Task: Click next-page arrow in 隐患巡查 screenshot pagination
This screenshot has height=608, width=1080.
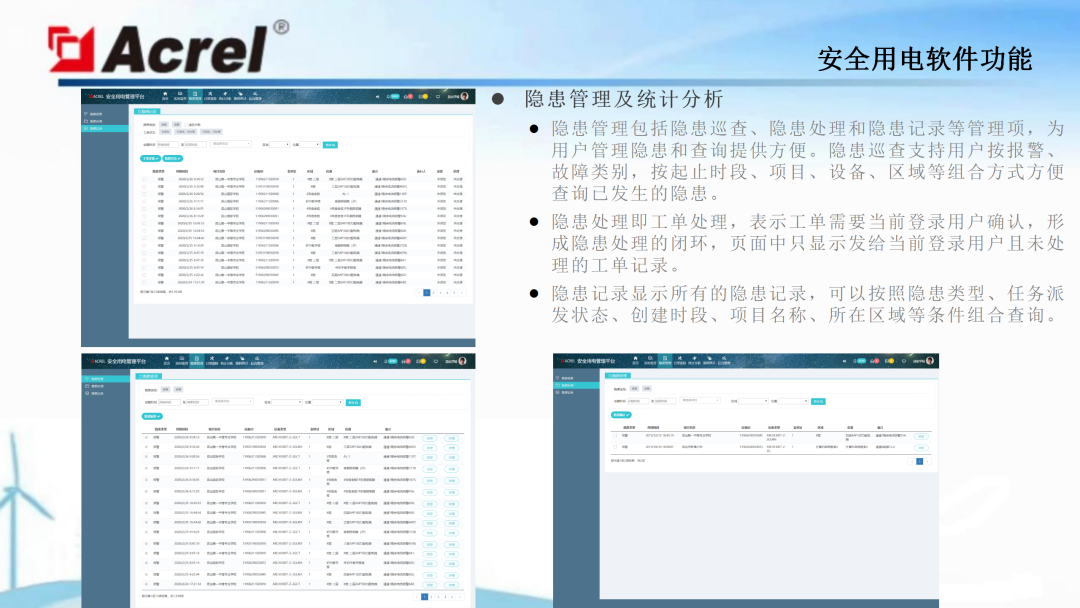Action: pyautogui.click(x=460, y=597)
